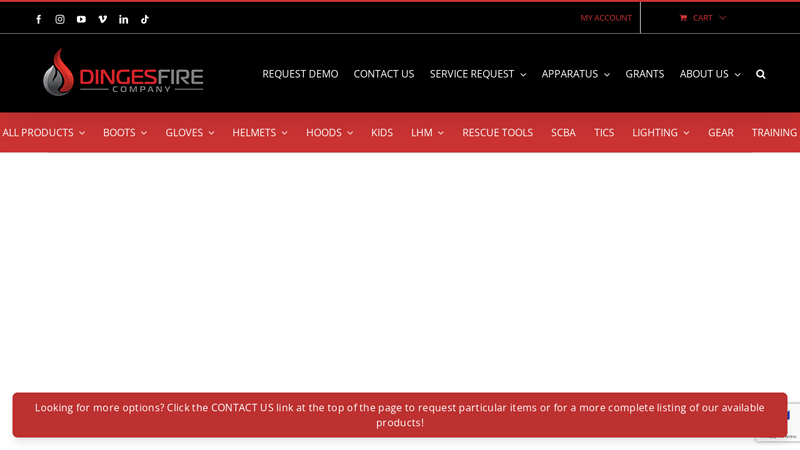Open the About Us dropdown
This screenshot has height=450, width=800.
(709, 74)
